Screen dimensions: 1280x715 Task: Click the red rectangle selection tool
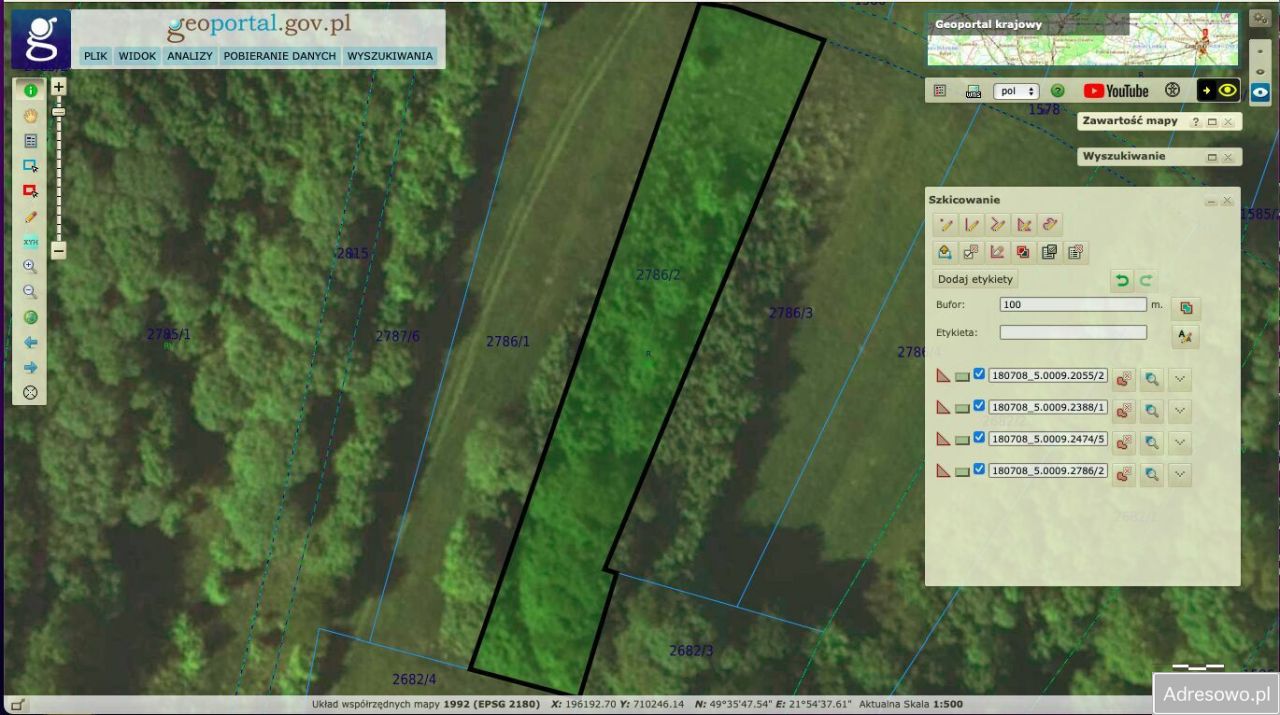click(x=30, y=191)
